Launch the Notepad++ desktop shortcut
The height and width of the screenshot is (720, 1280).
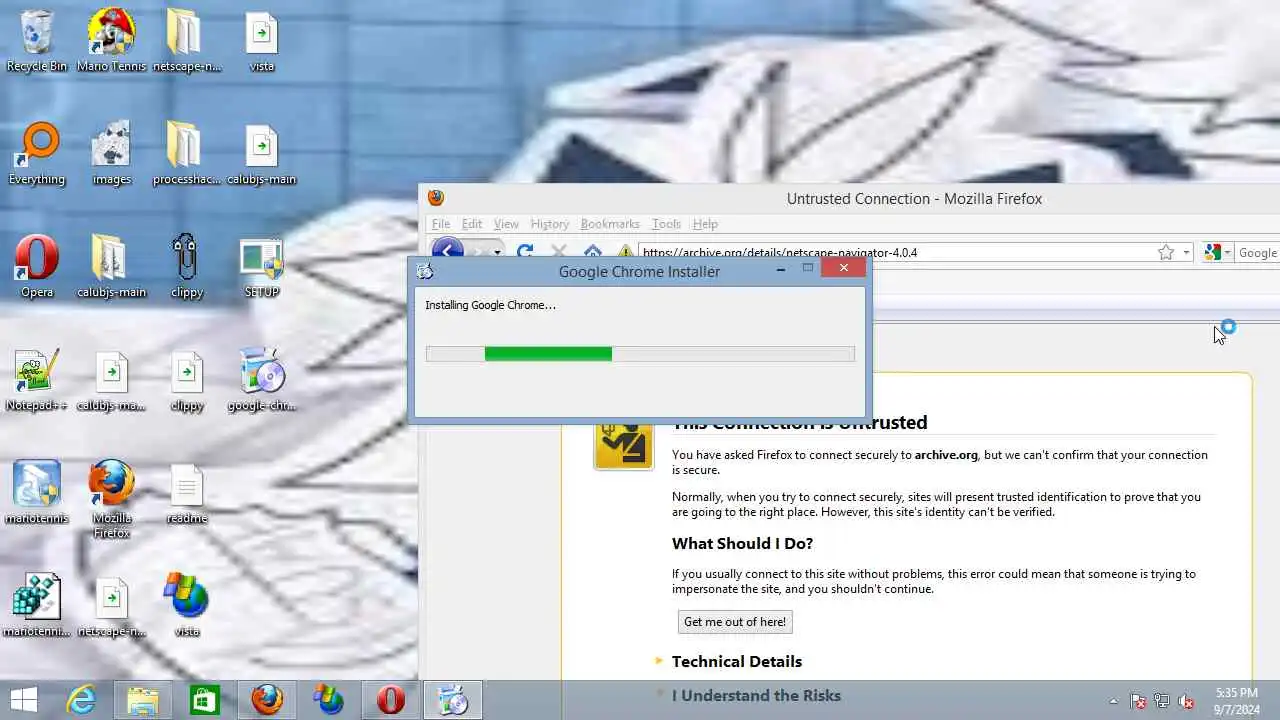(x=37, y=379)
